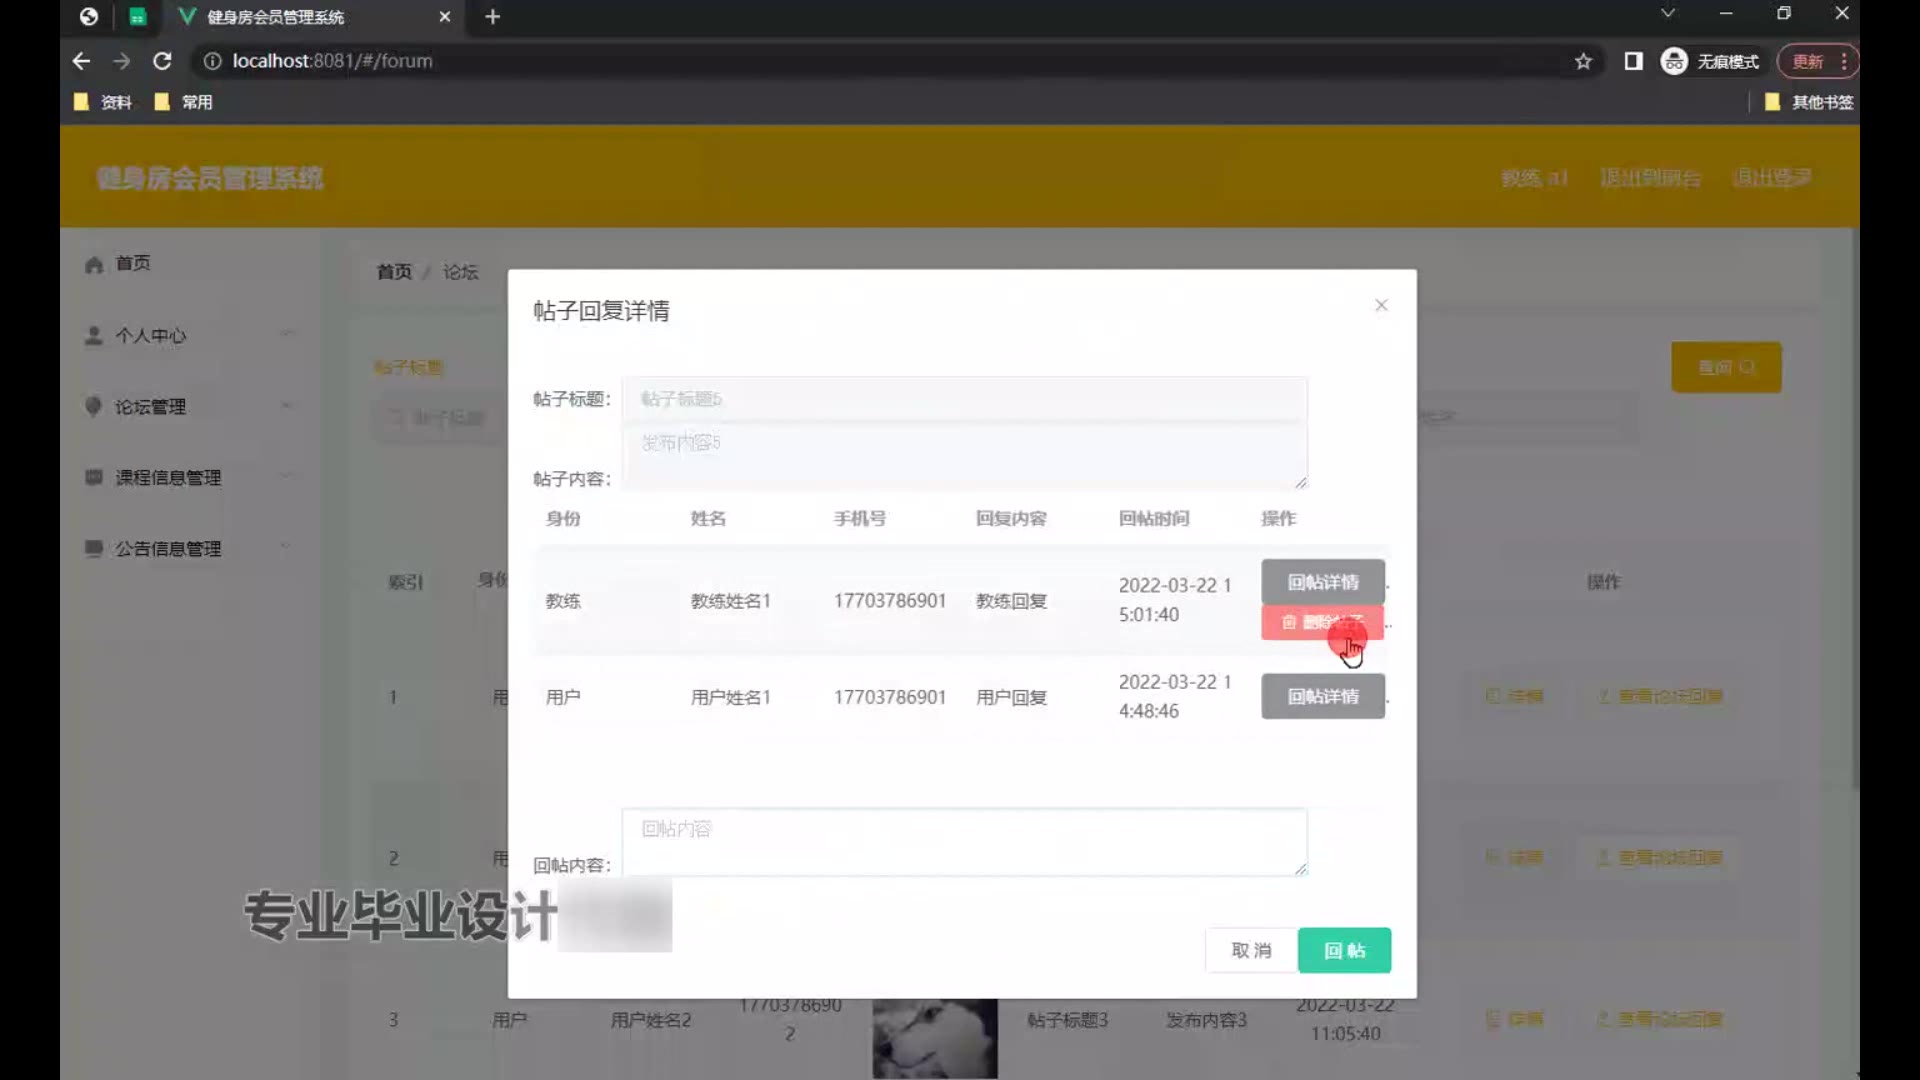
Task: Click the 教练回复 content cell
Action: click(x=1011, y=601)
